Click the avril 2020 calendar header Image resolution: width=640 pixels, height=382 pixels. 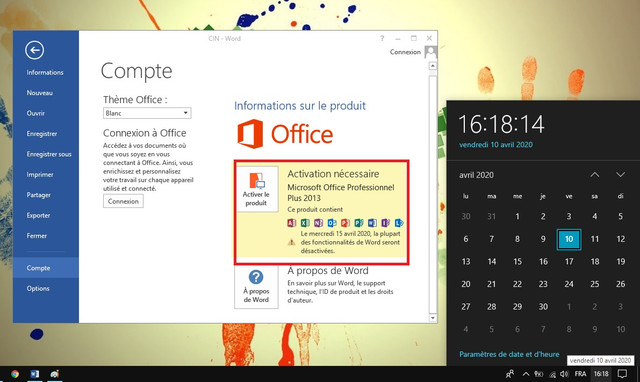point(476,175)
